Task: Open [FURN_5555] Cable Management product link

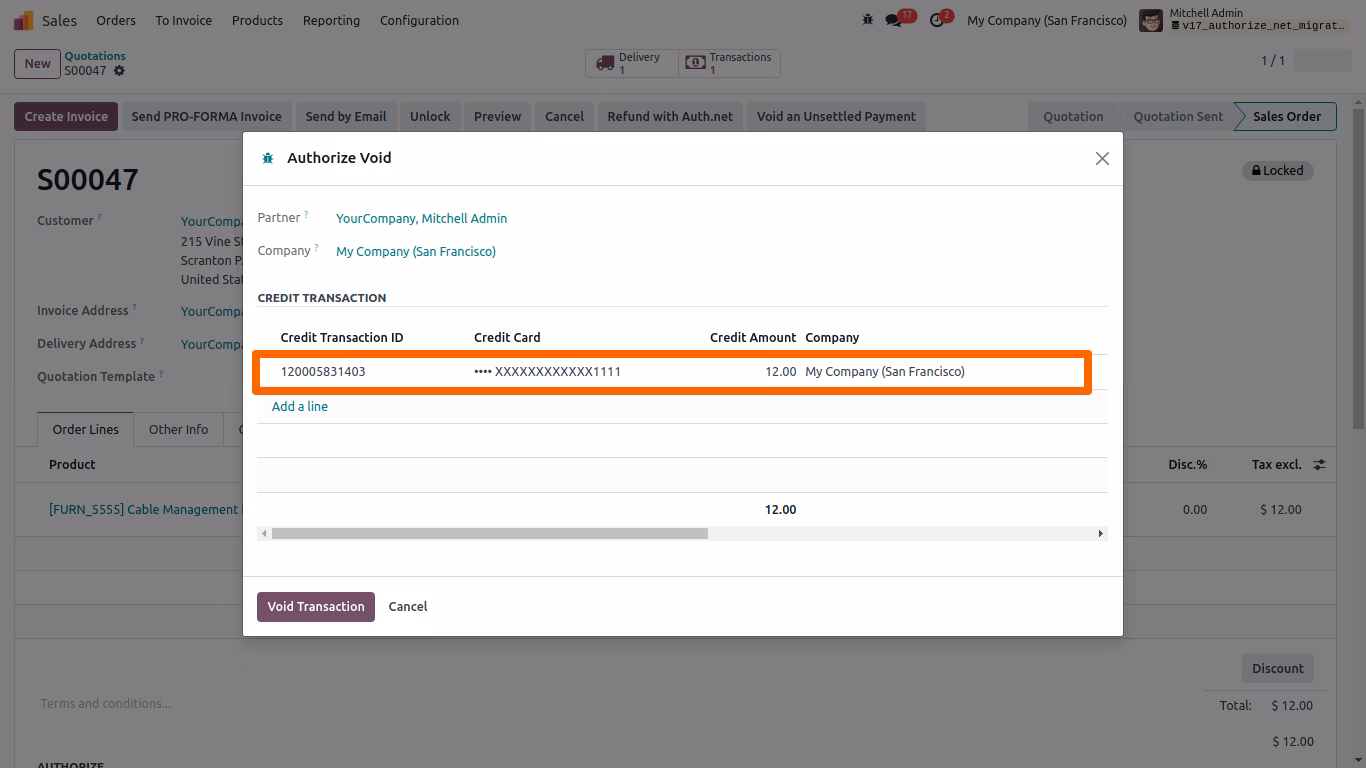Action: tap(144, 509)
